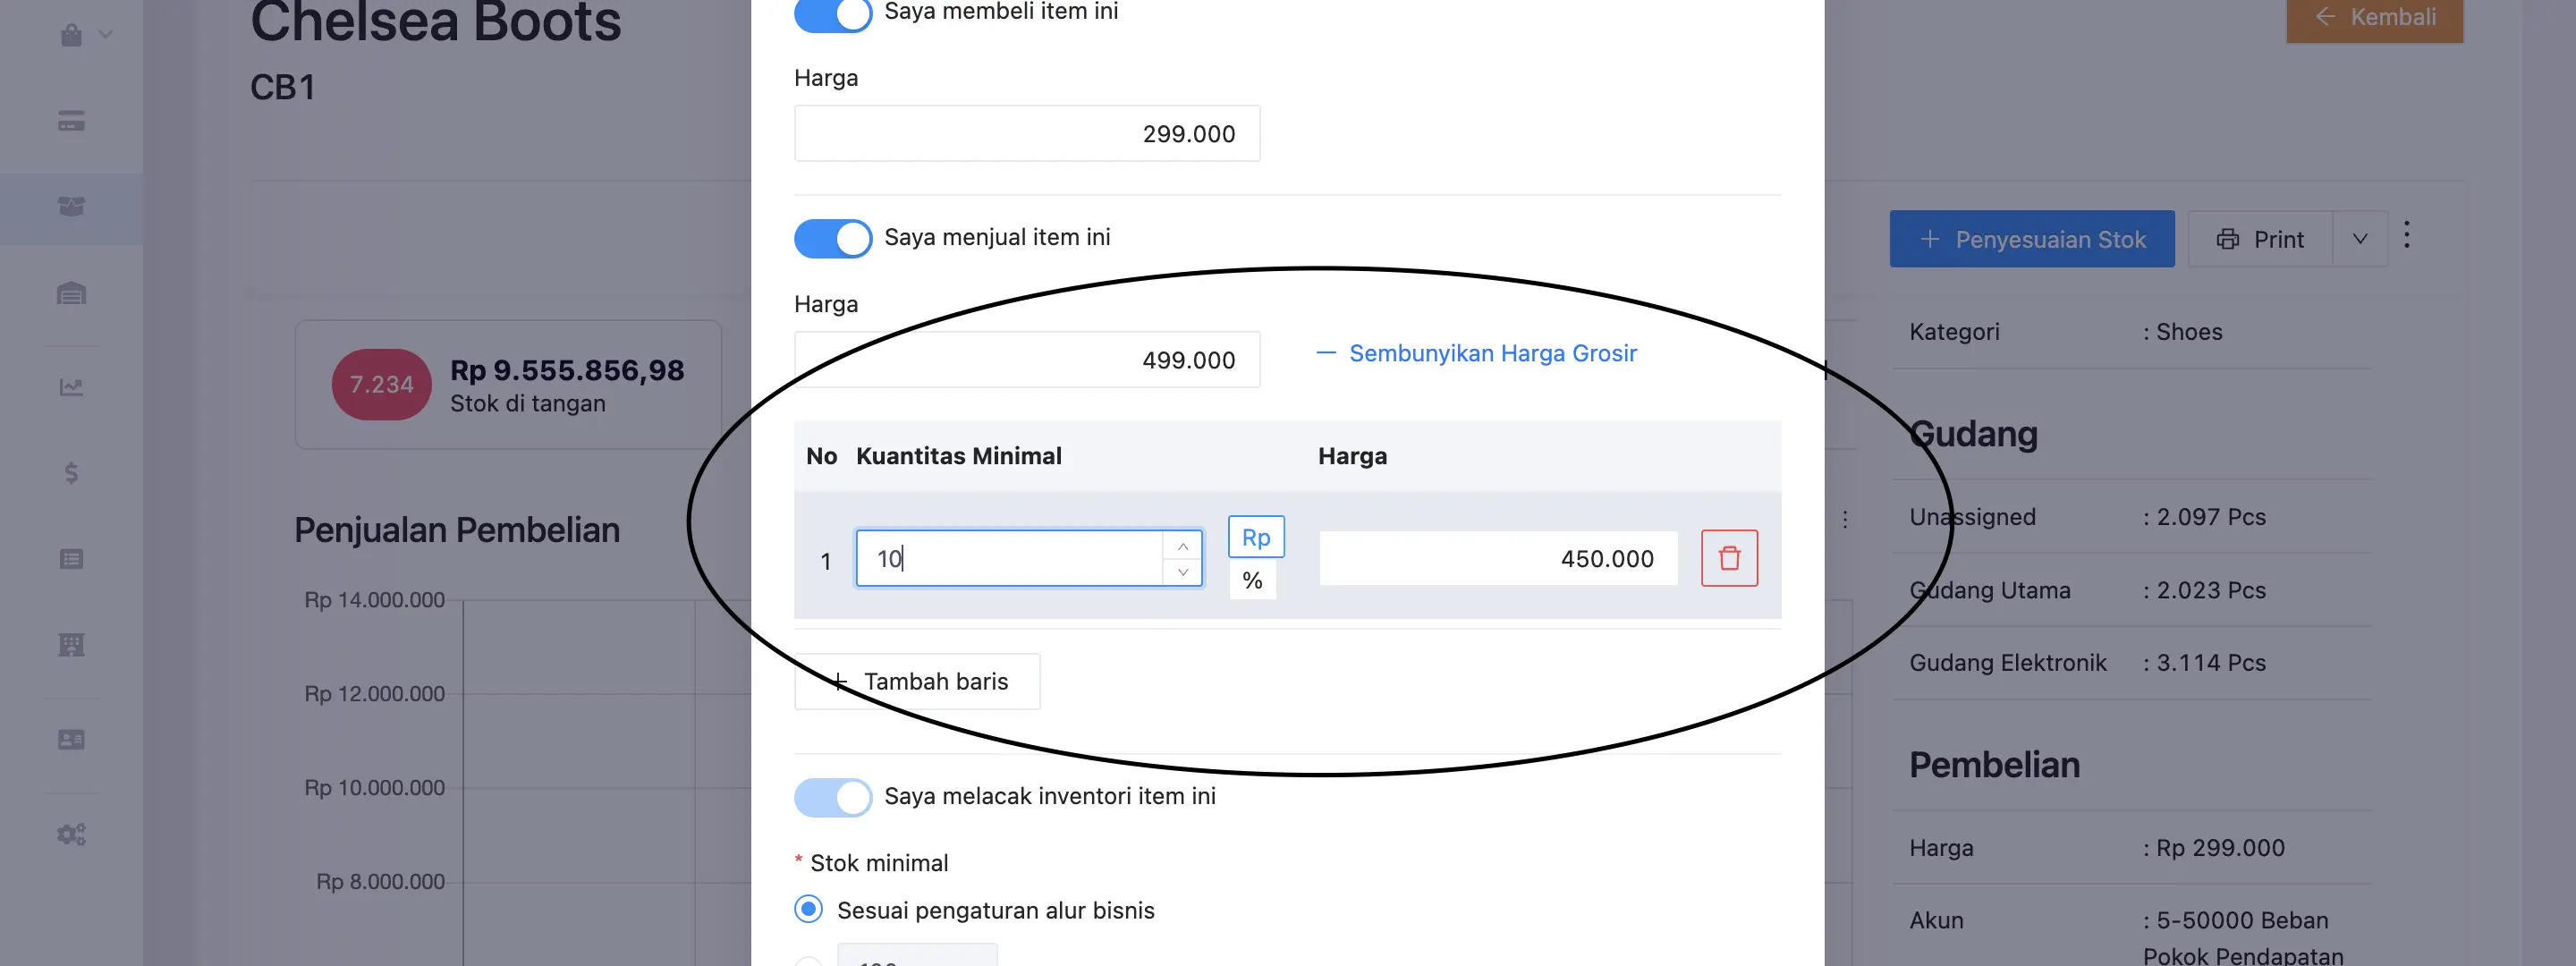Open the shopping bag sidebar icon

[x=71, y=35]
